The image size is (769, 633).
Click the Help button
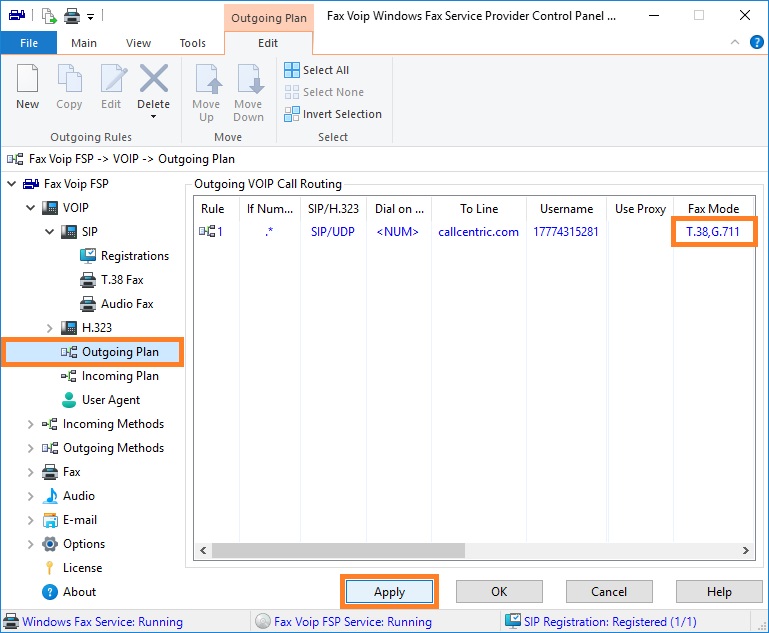[719, 592]
